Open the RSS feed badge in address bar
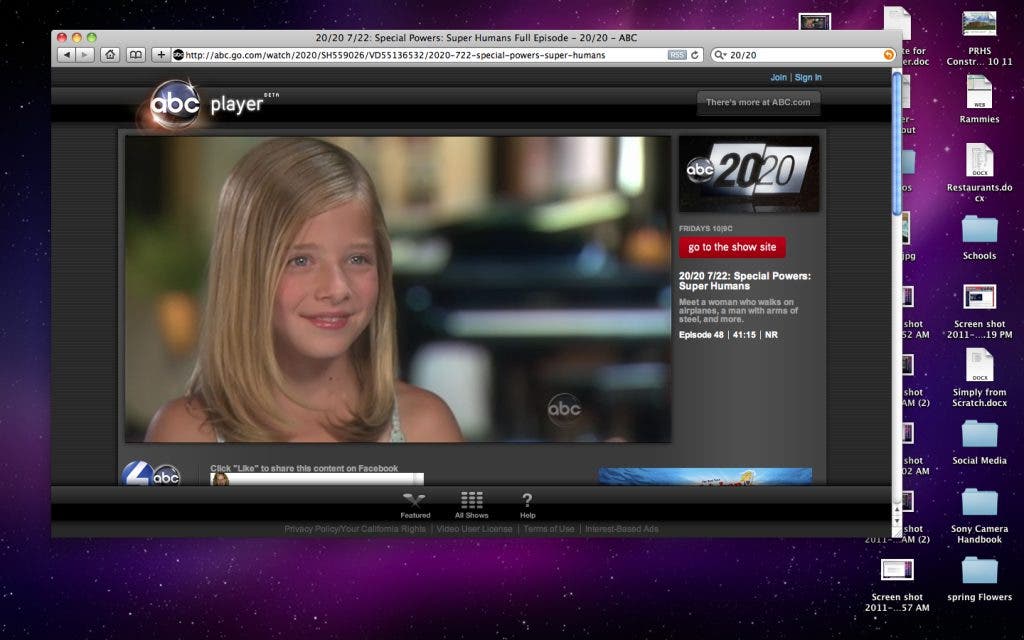 pos(677,55)
